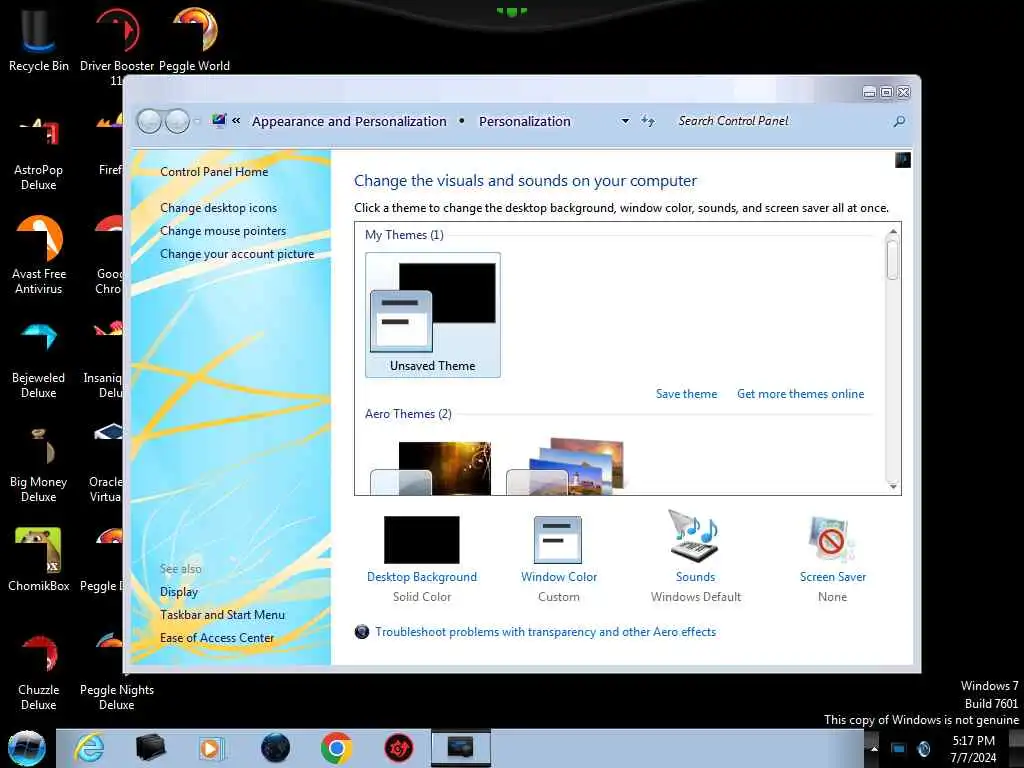This screenshot has width=1024, height=768.
Task: Open the dark globe browser taskbar icon
Action: tap(275, 748)
